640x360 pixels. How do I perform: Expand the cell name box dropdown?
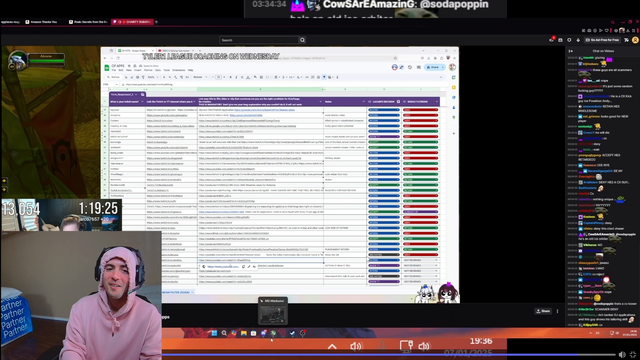(117, 84)
